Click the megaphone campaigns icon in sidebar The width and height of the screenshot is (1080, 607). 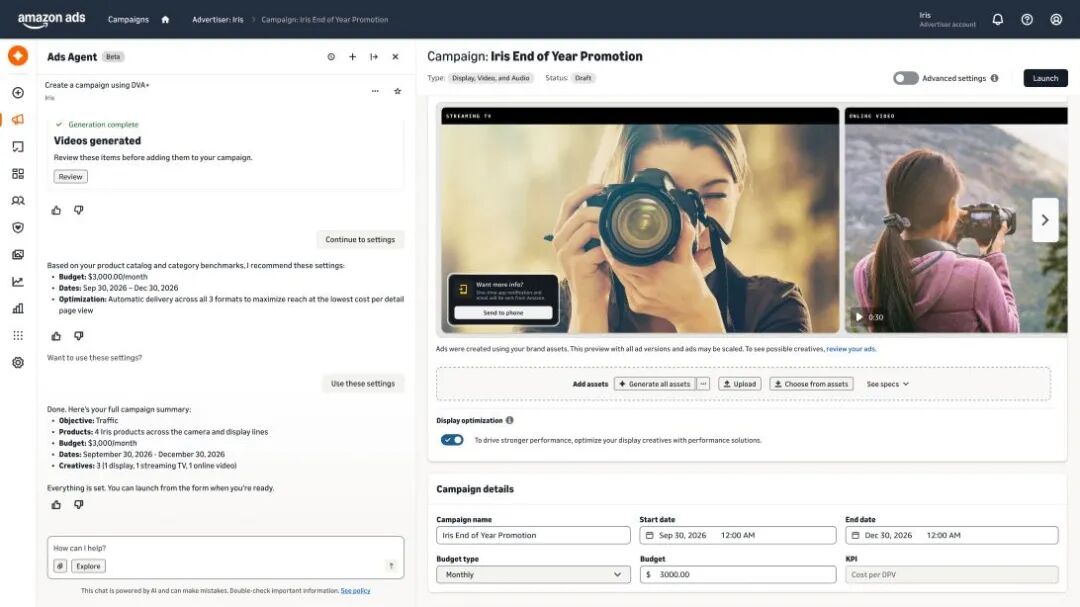pyautogui.click(x=18, y=119)
